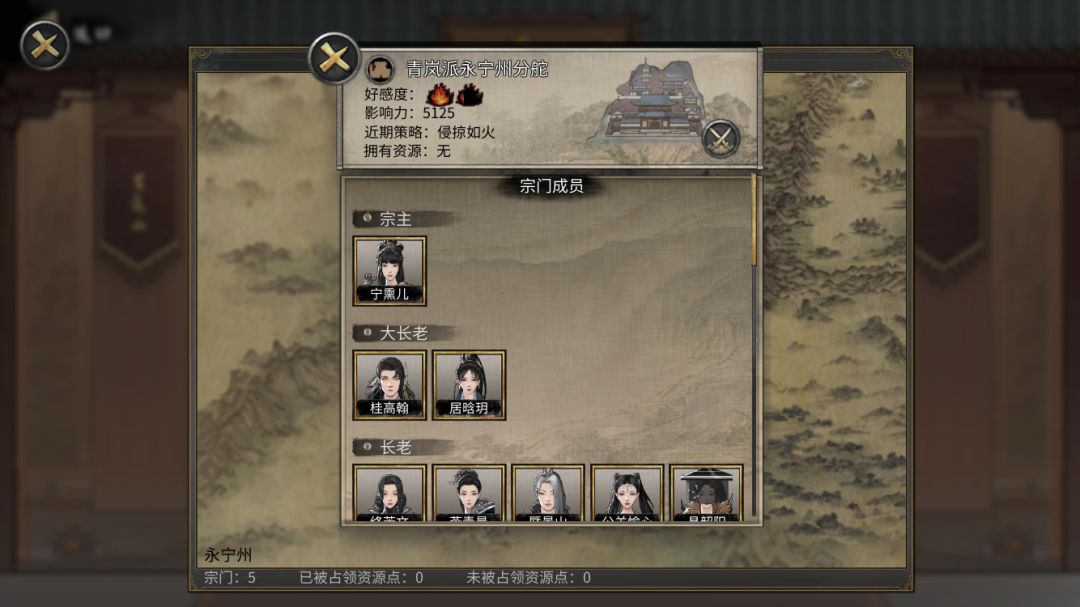Select grand elder 居晗玥's portrait
Viewport: 1080px width, 607px height.
click(x=469, y=385)
